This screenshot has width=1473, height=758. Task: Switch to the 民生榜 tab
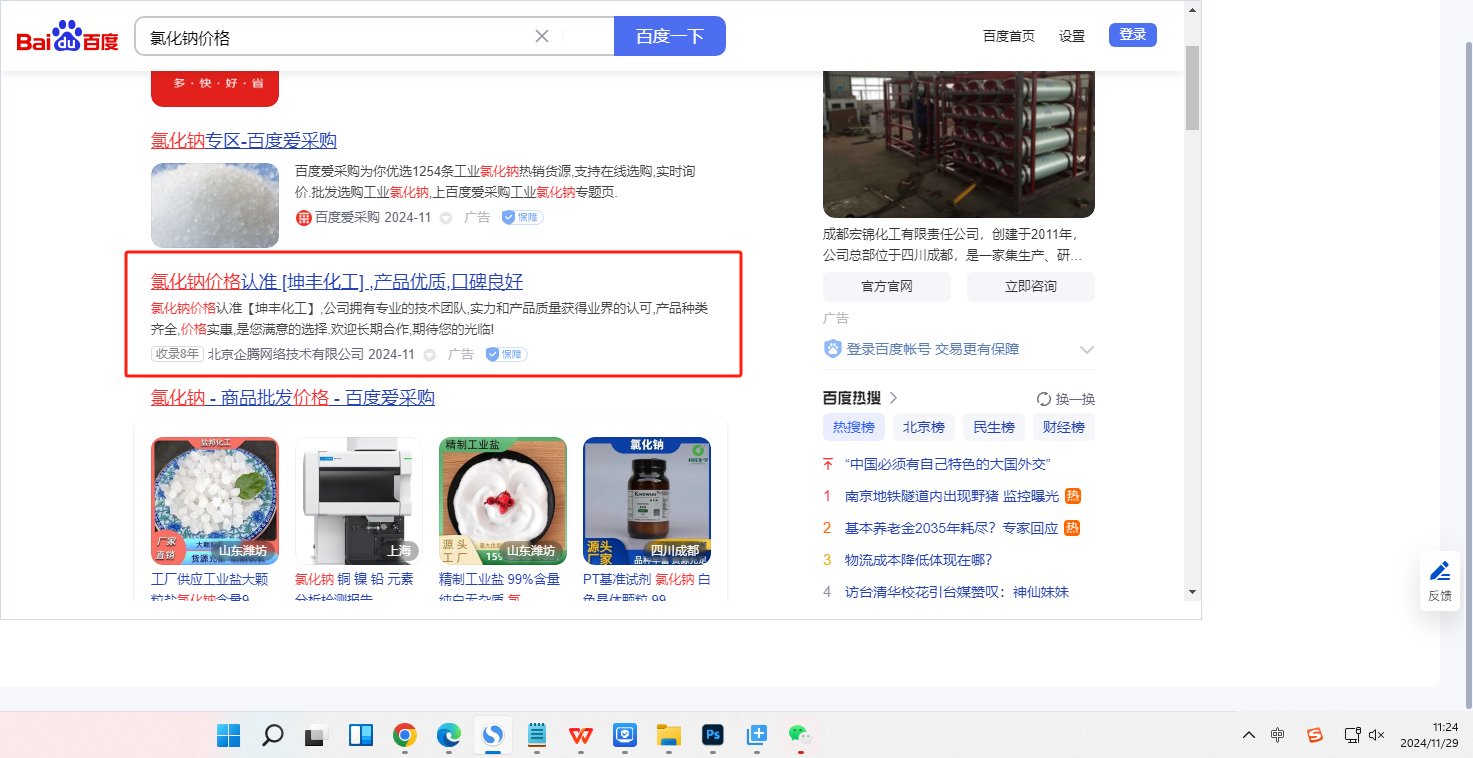click(994, 427)
